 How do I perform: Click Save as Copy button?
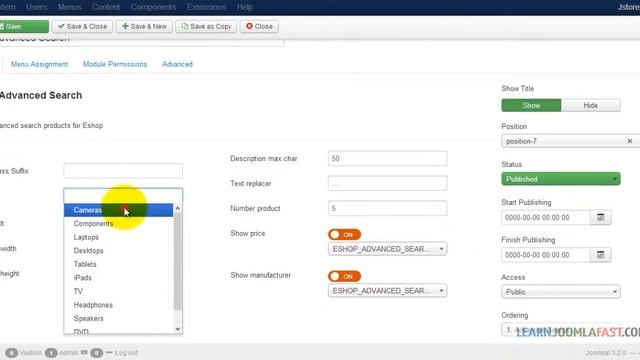(206, 26)
